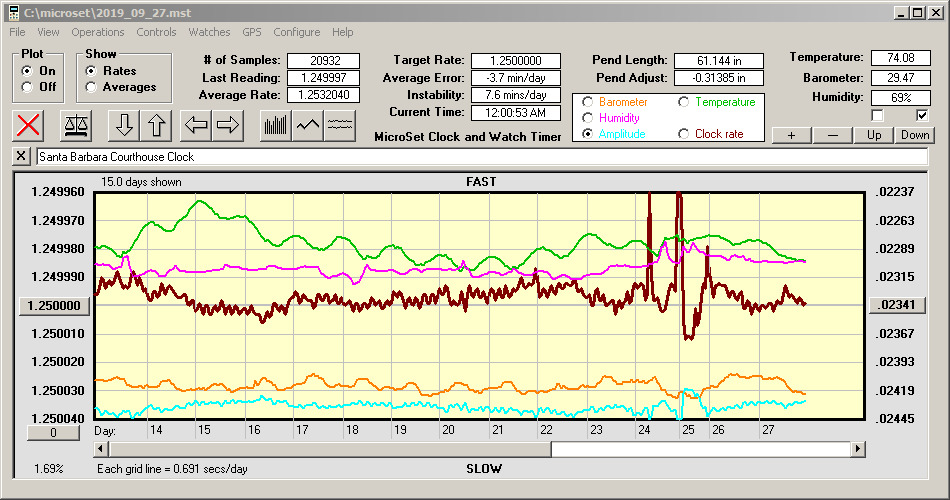Turn Plot off with the Off radio
Screen dimensions: 950x500
pyautogui.click(x=27, y=87)
